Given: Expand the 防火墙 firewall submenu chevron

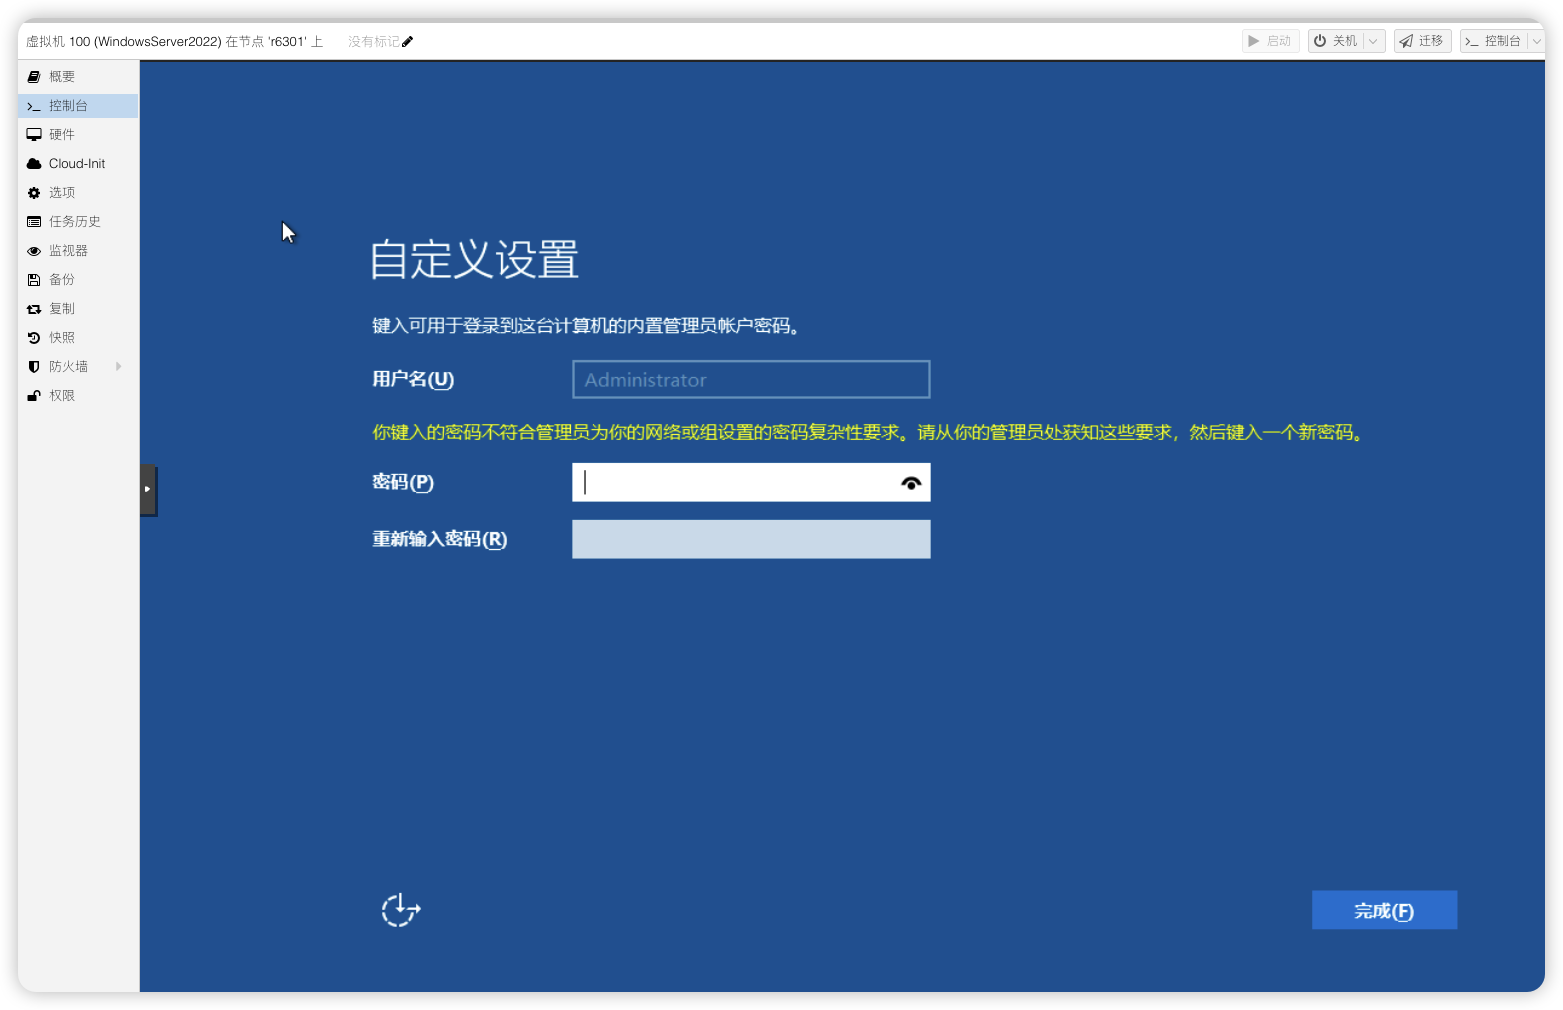Looking at the screenshot, I should pos(119,366).
